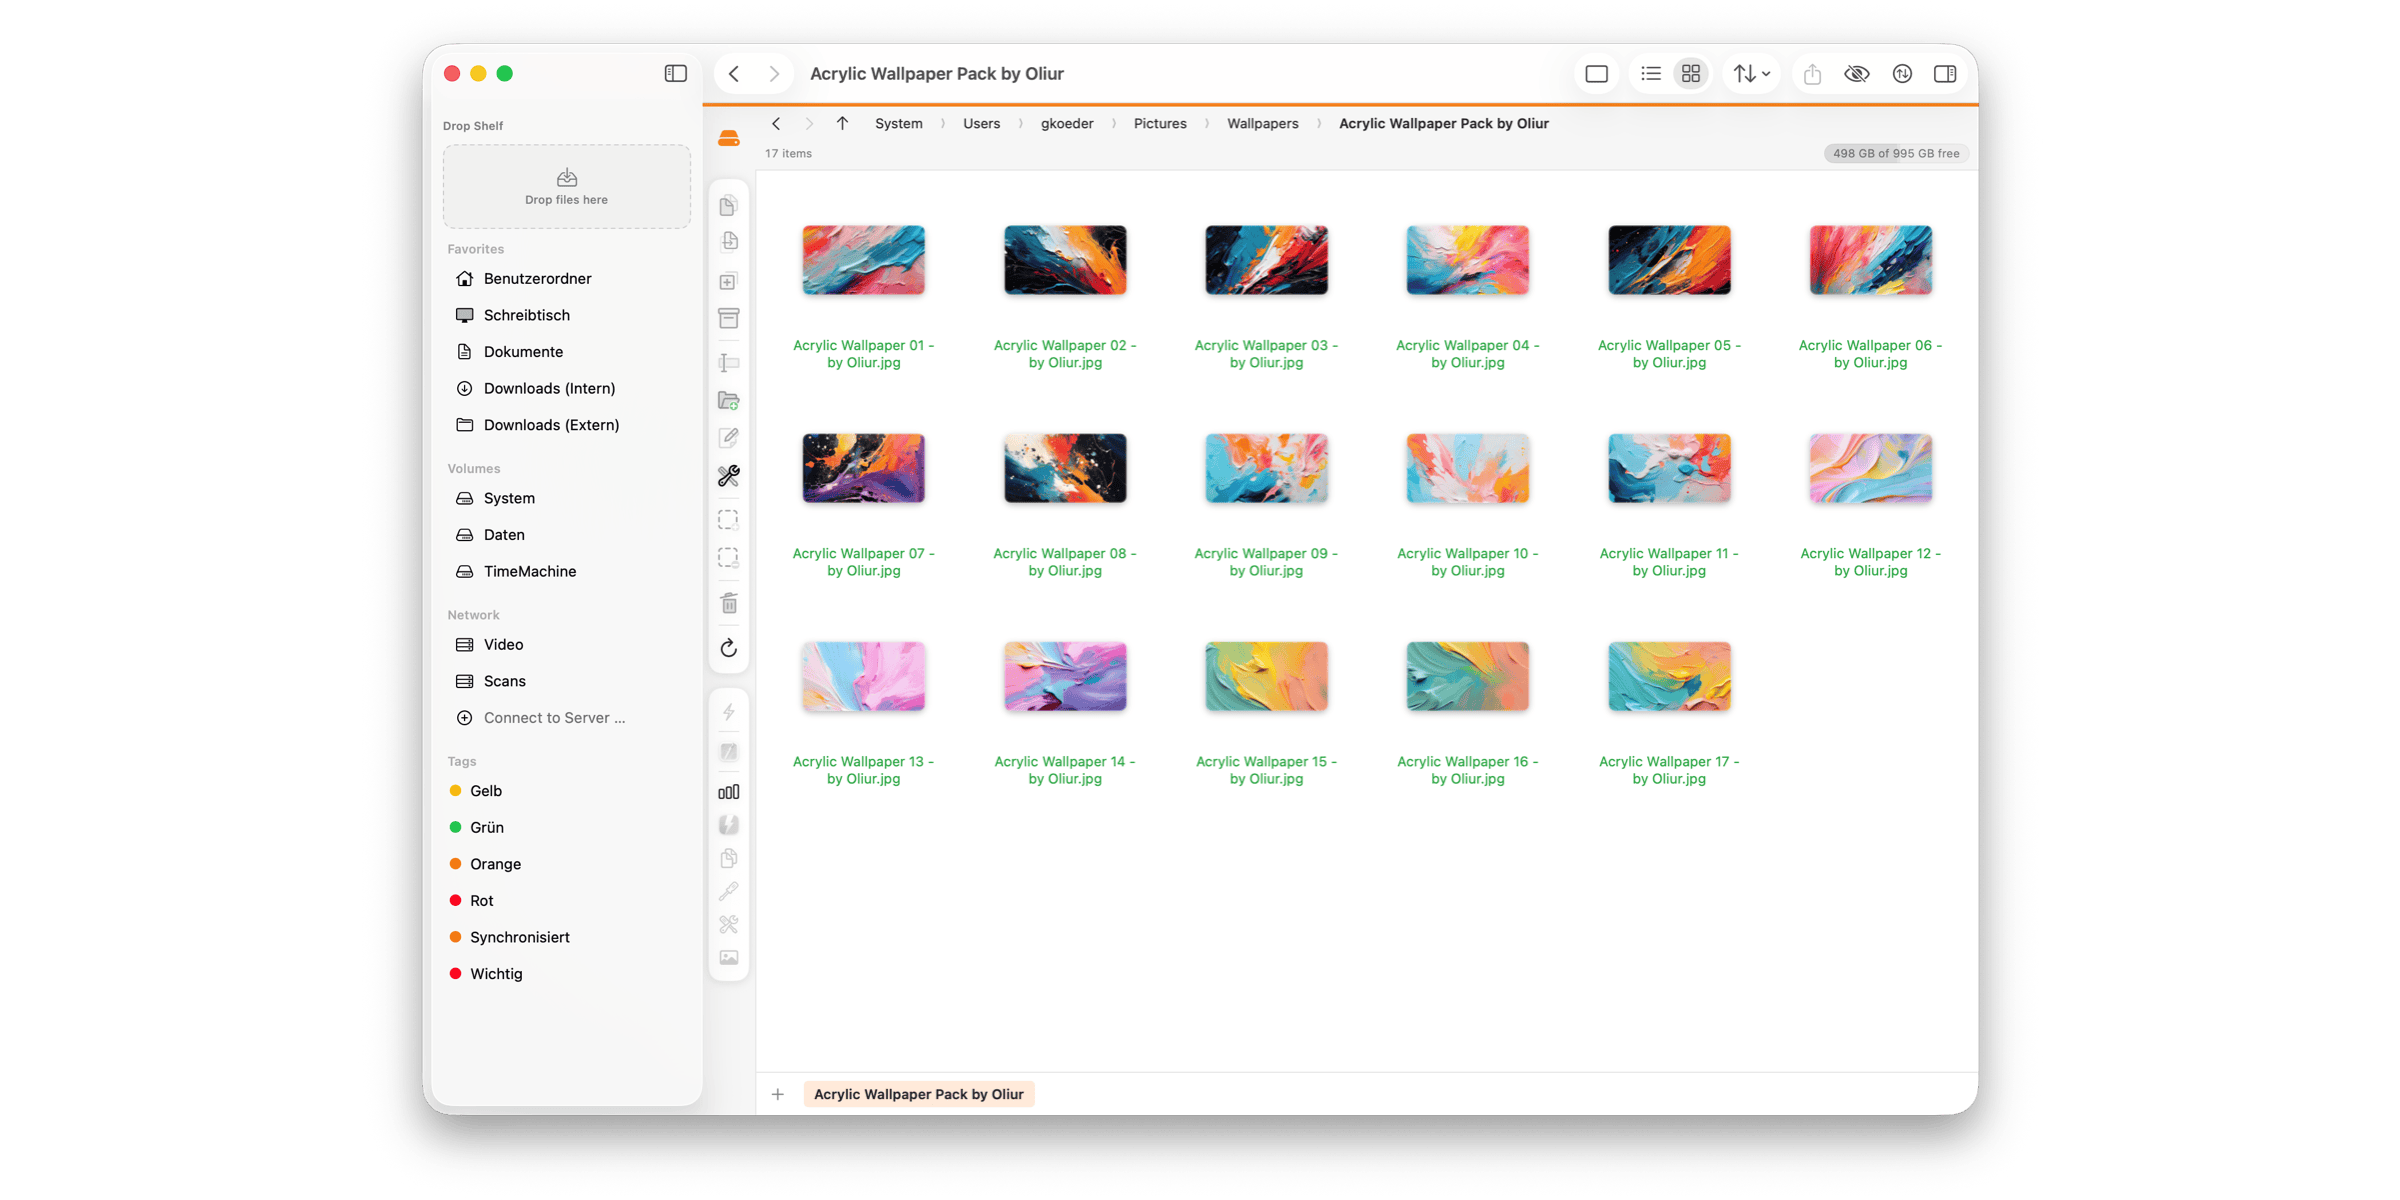Click the Refresh circular arrow icon

(x=729, y=648)
